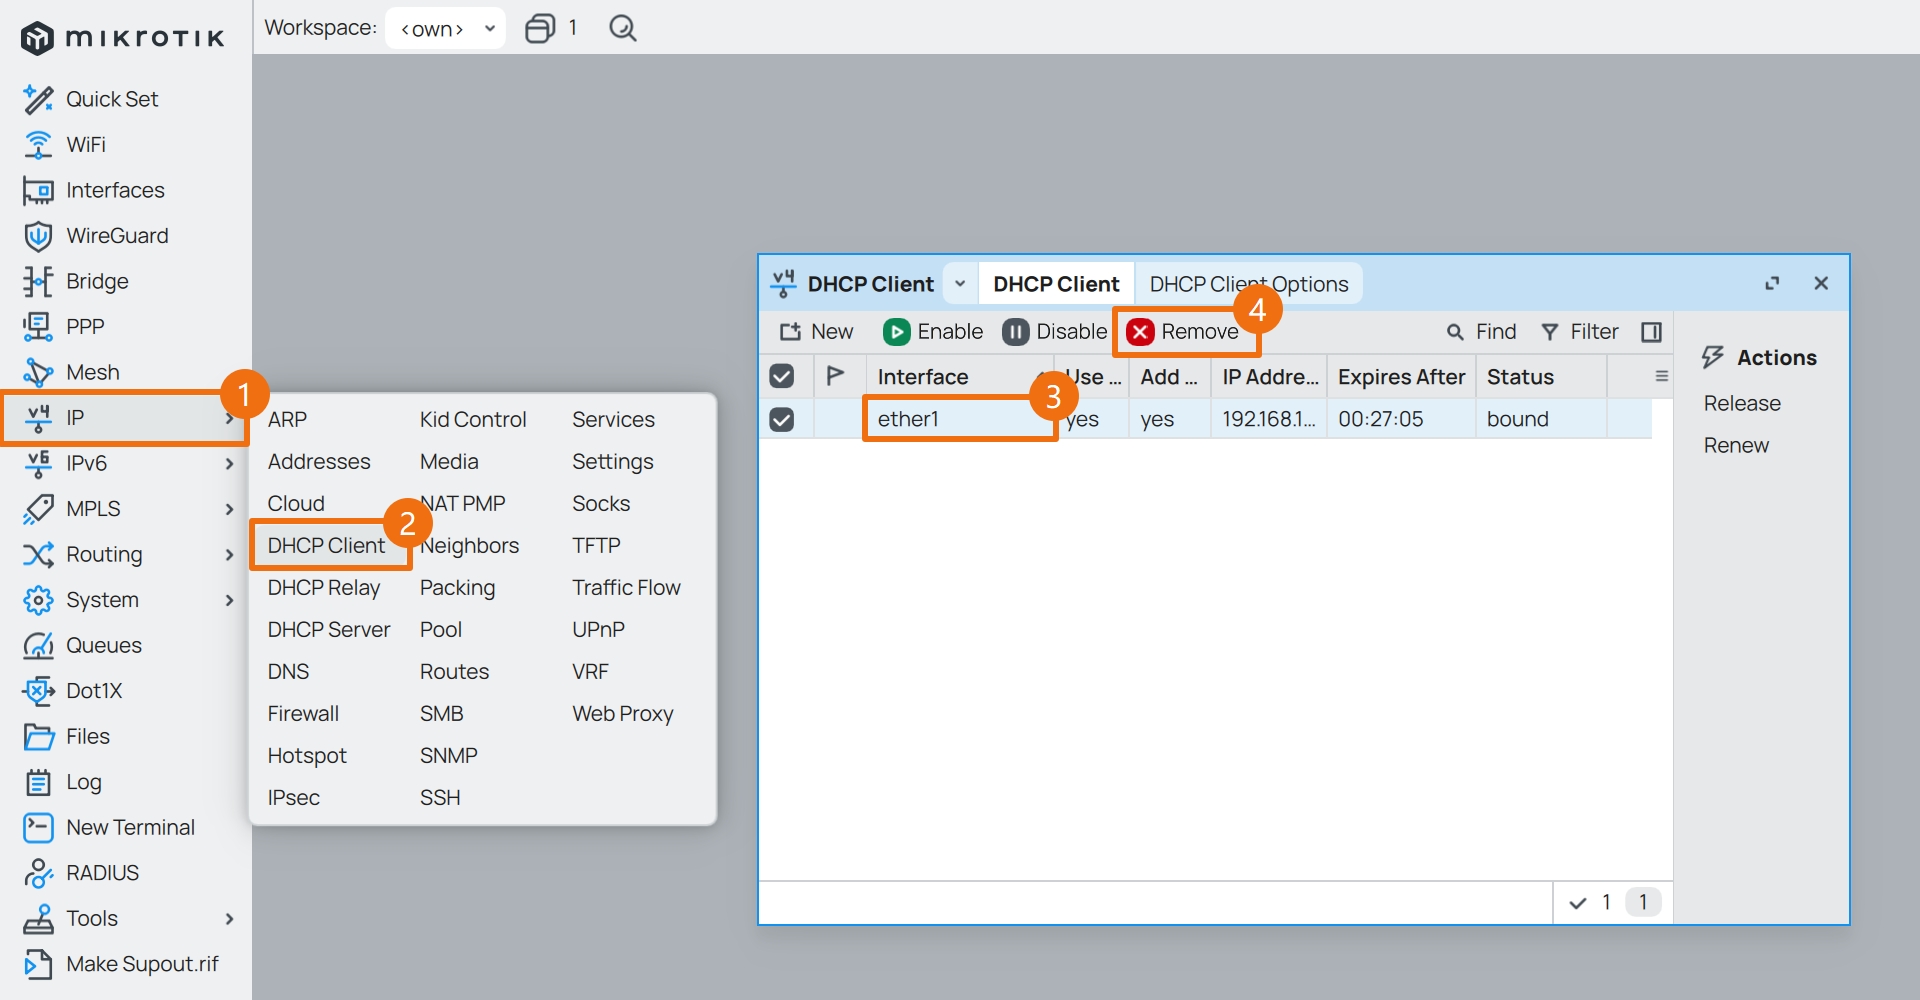Click Release action
This screenshot has height=1000, width=1920.
(x=1742, y=403)
